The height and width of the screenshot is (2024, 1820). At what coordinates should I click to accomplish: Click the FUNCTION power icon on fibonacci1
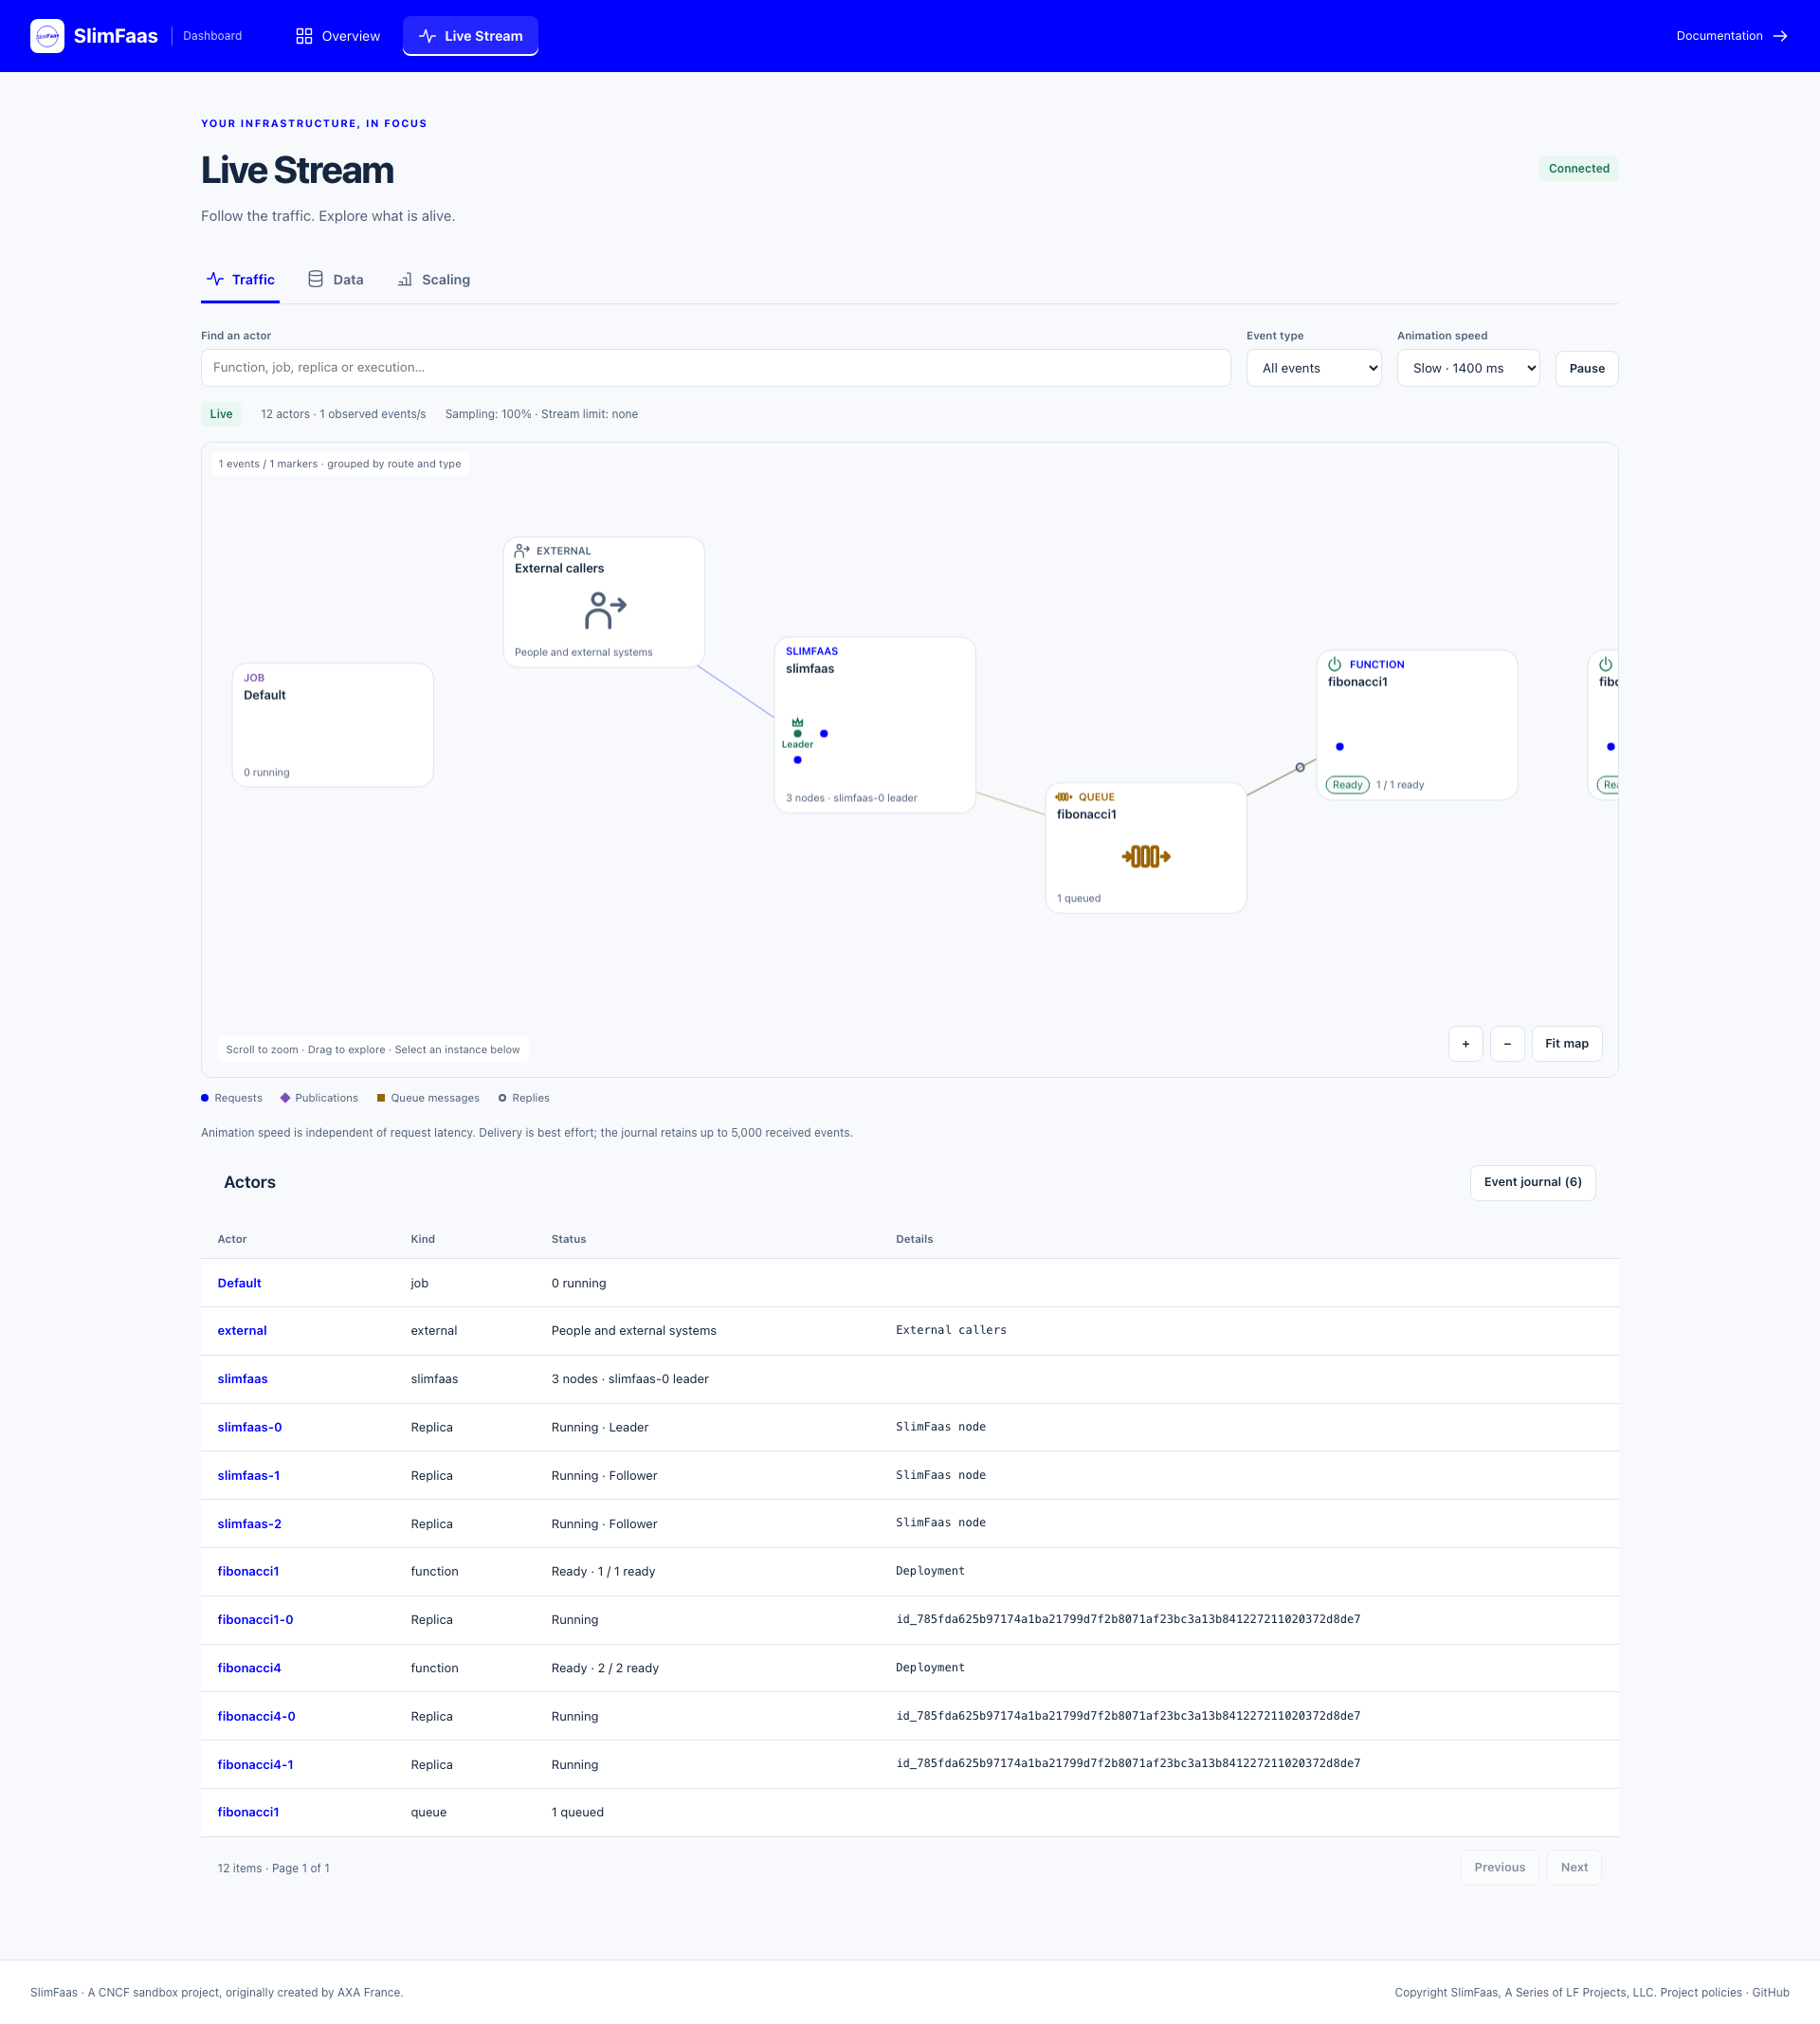[1335, 664]
